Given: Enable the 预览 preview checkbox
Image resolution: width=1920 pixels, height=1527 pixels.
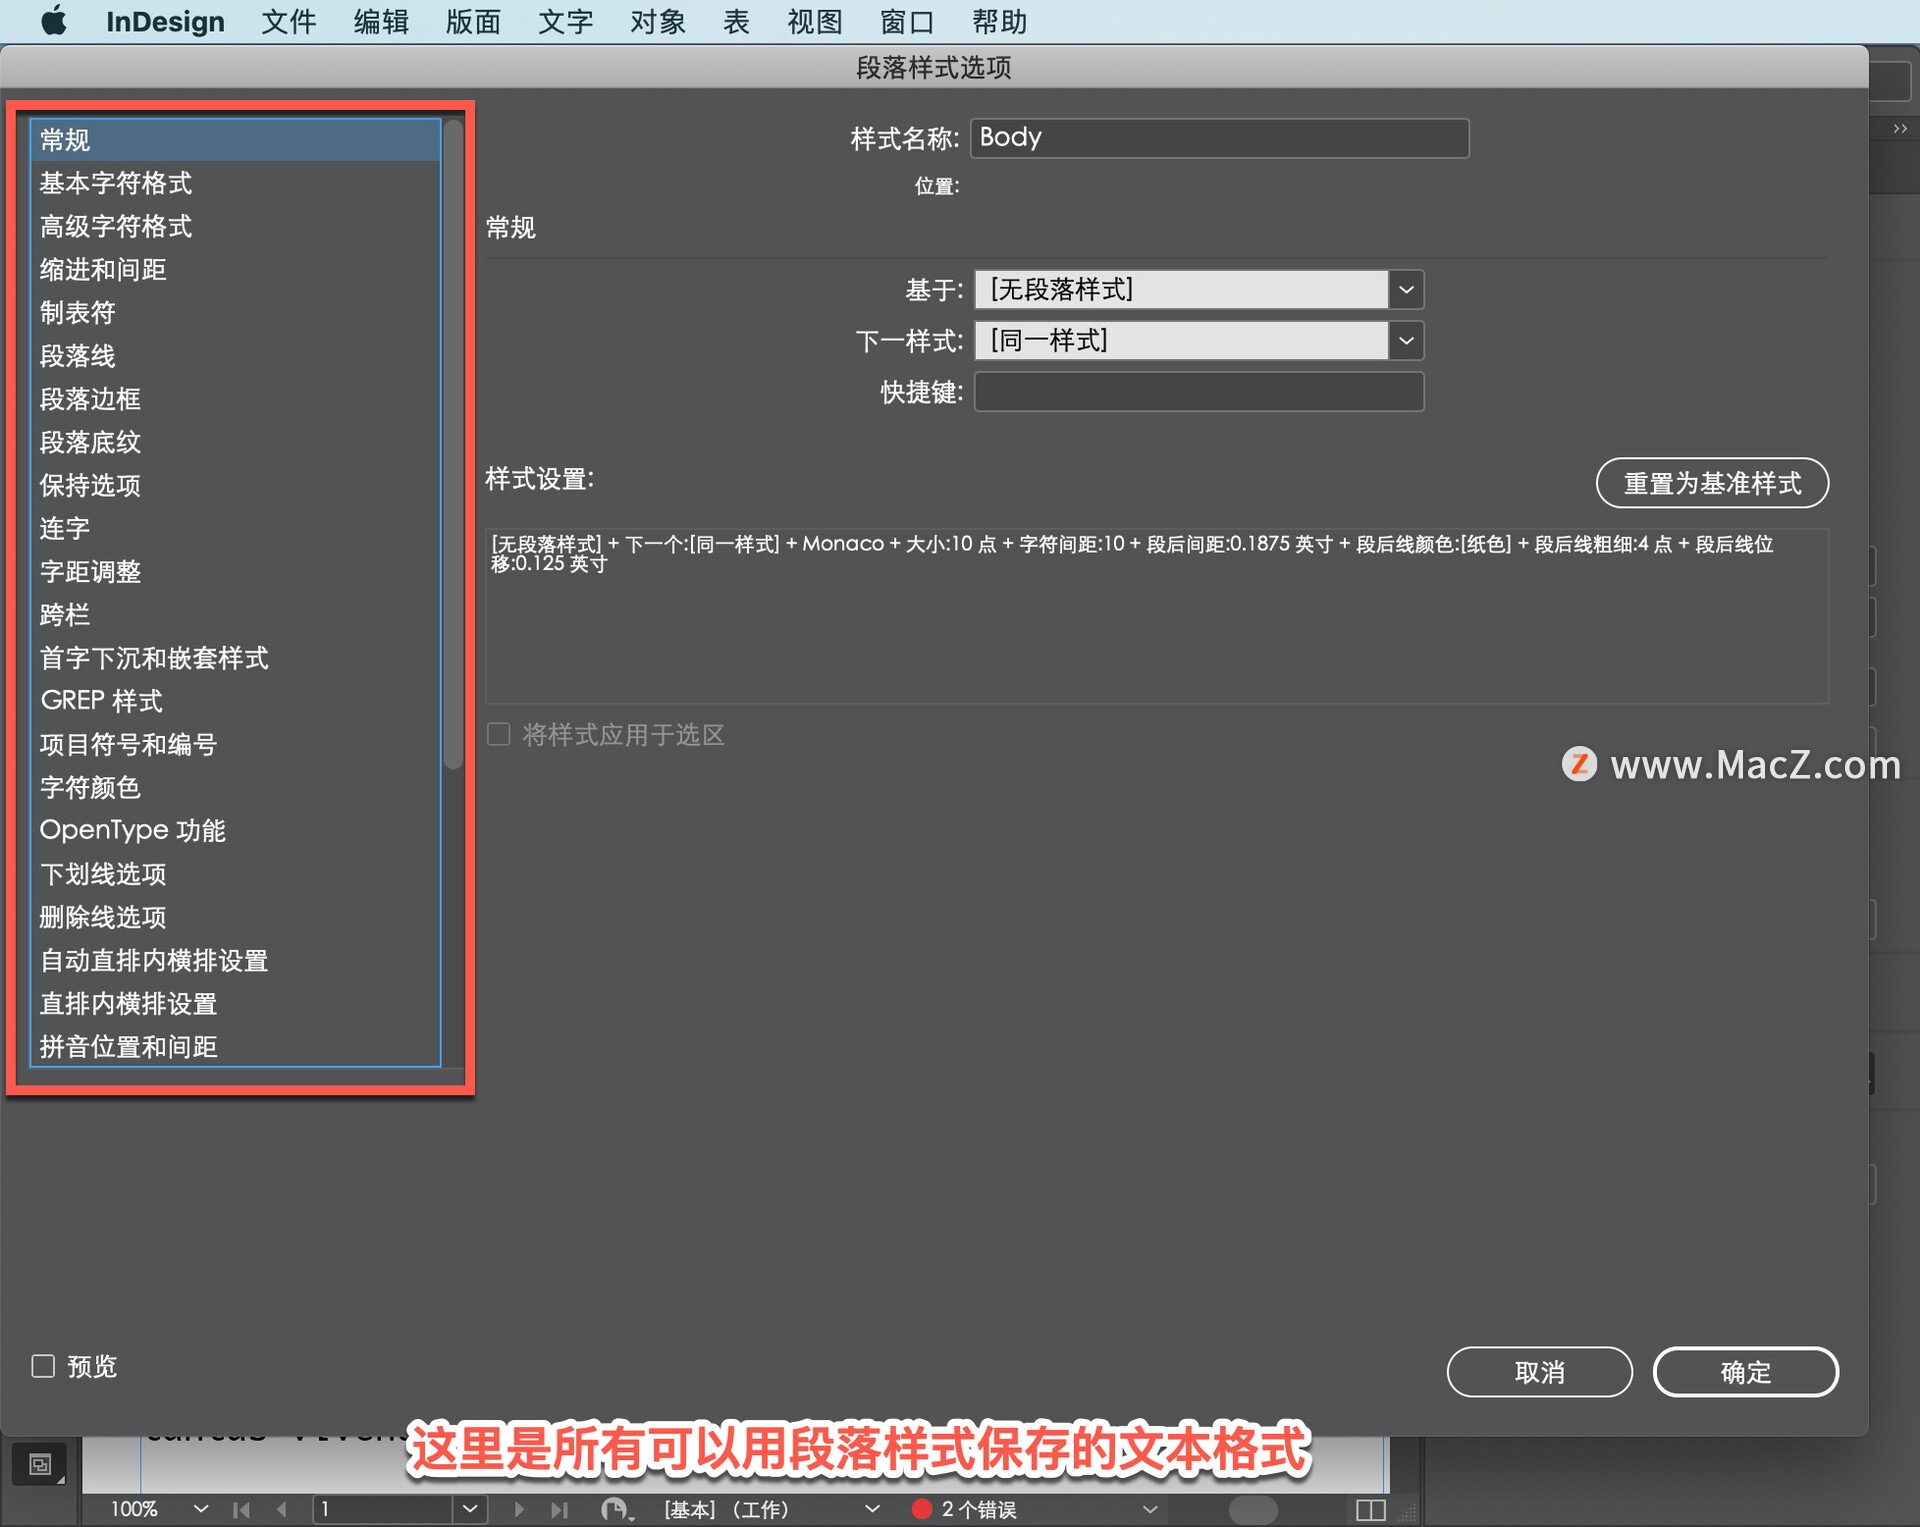Looking at the screenshot, I should (43, 1366).
